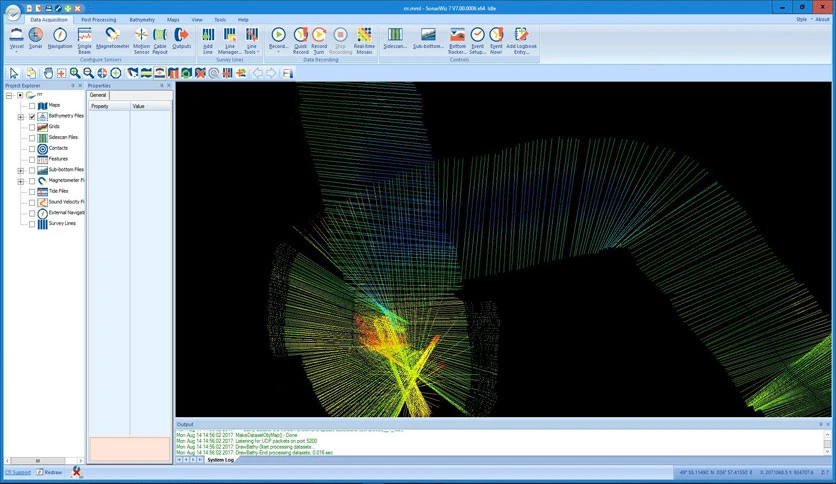Enable Sub-bottom Files checkbox
Viewport: 836px width, 484px height.
pos(32,170)
